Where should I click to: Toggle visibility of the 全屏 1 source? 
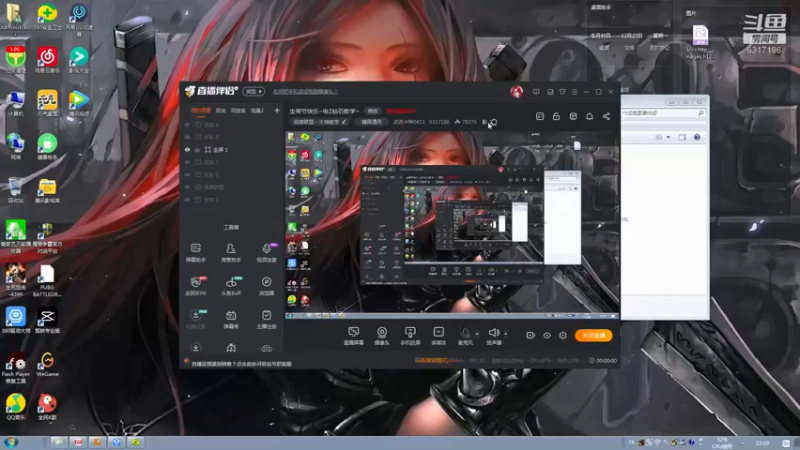[x=187, y=149]
